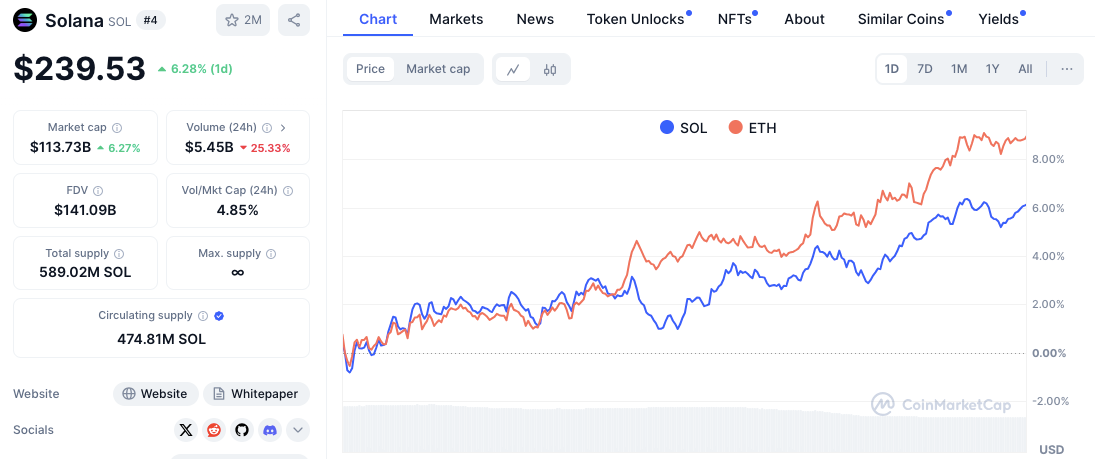The height and width of the screenshot is (459, 1095).
Task: Select the 7D time range
Action: [x=925, y=69]
